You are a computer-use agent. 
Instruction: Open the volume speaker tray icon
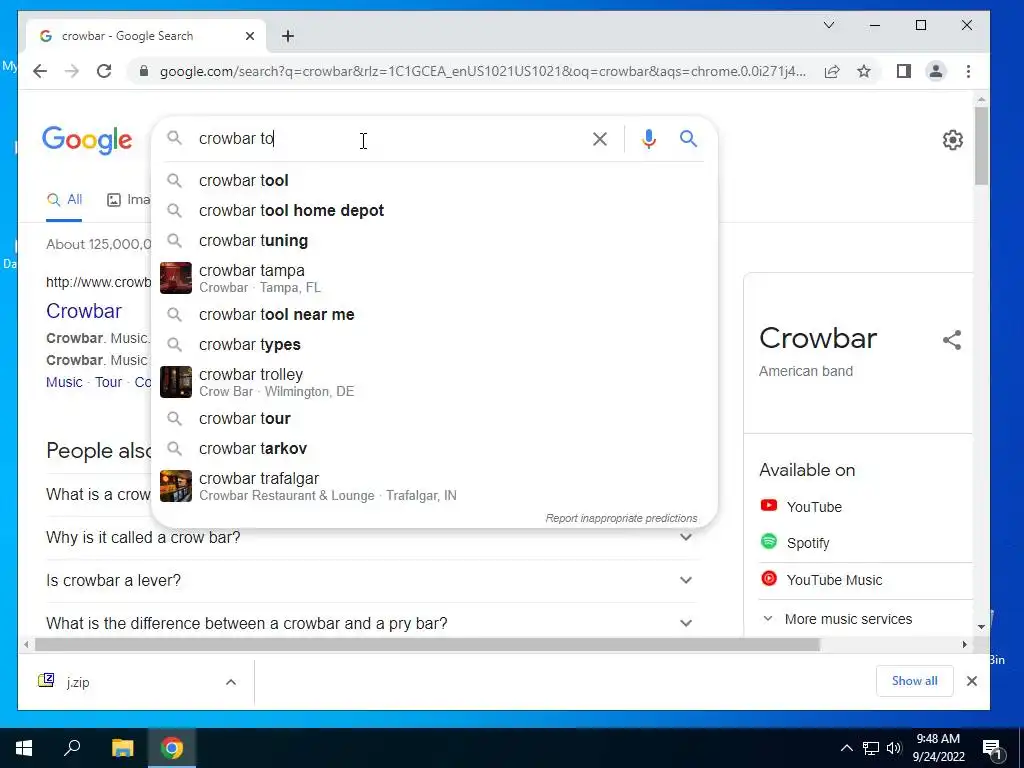pyautogui.click(x=895, y=748)
